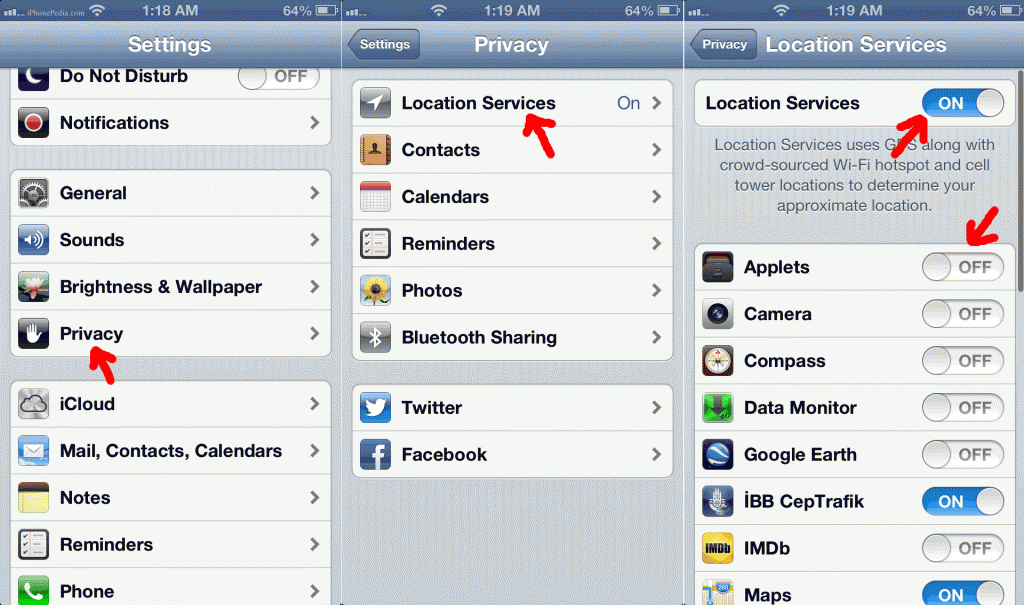Select the Compass app icon

tap(718, 361)
